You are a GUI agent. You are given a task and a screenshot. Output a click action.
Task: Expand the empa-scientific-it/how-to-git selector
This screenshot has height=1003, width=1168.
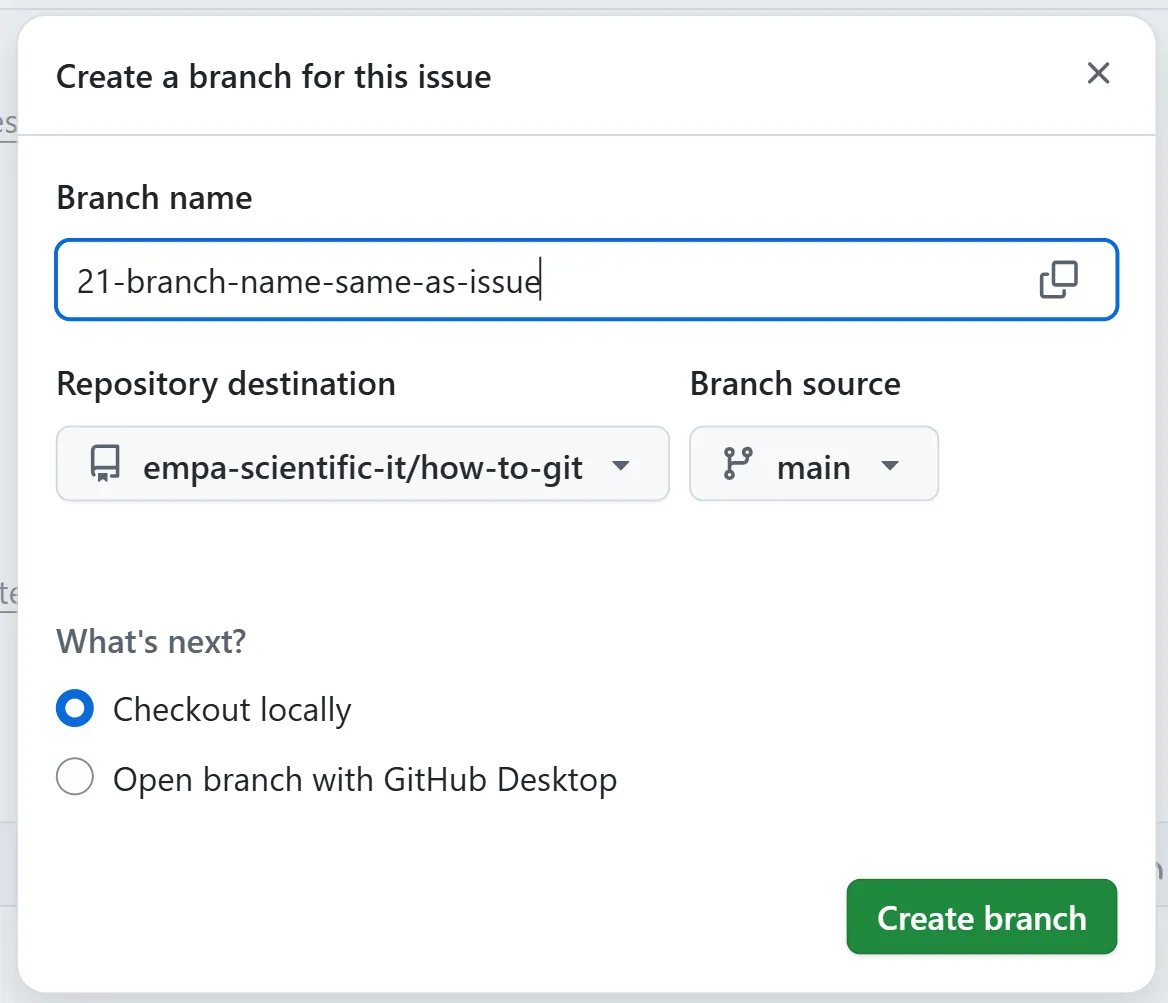pos(363,463)
